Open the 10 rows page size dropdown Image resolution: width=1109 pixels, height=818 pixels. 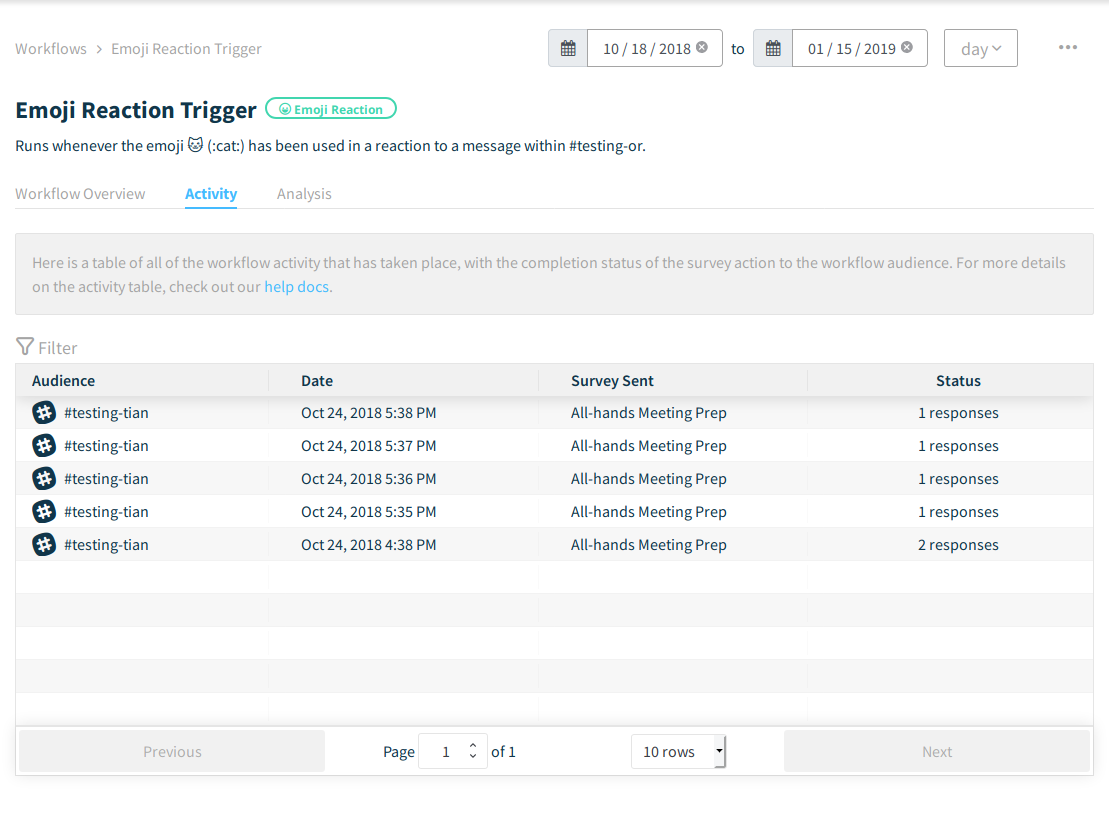[x=678, y=752]
